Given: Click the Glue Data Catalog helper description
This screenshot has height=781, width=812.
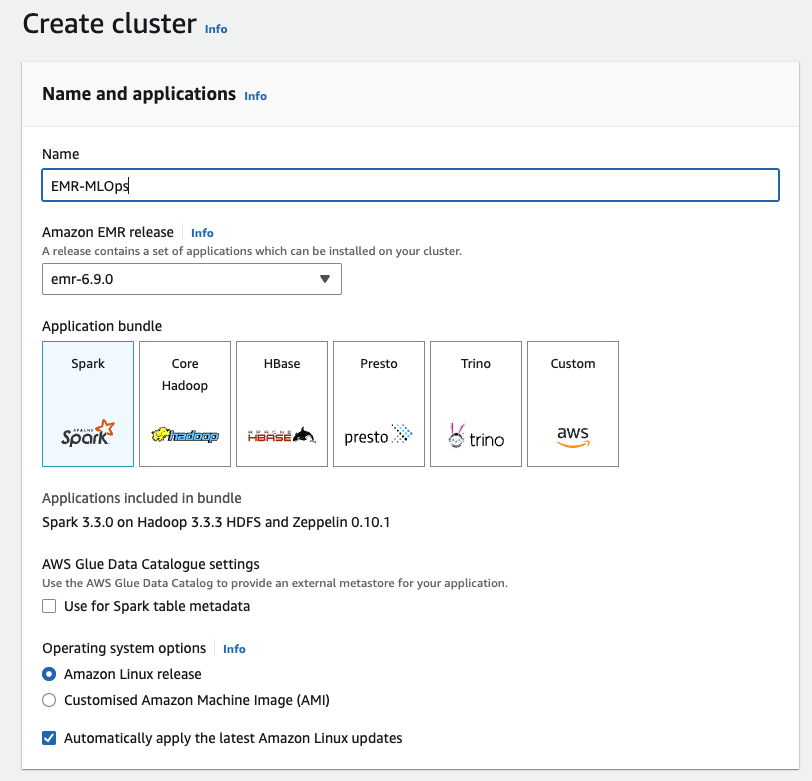Looking at the screenshot, I should pyautogui.click(x=275, y=583).
